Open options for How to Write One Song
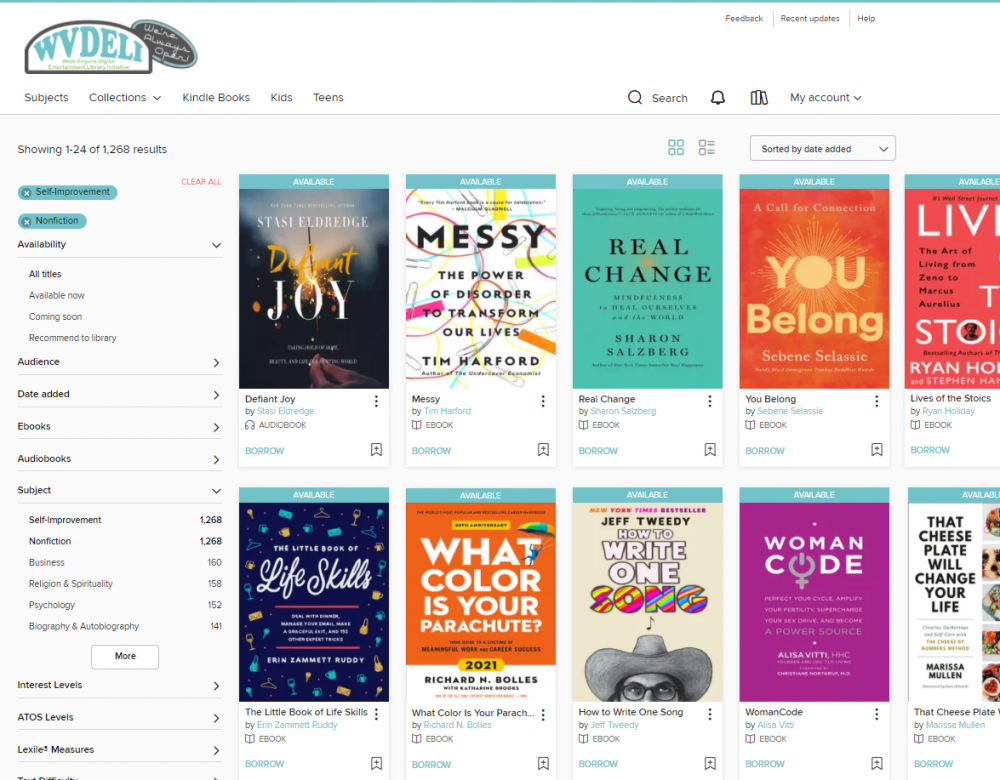Viewport: 1000px width, 780px height. coord(710,714)
